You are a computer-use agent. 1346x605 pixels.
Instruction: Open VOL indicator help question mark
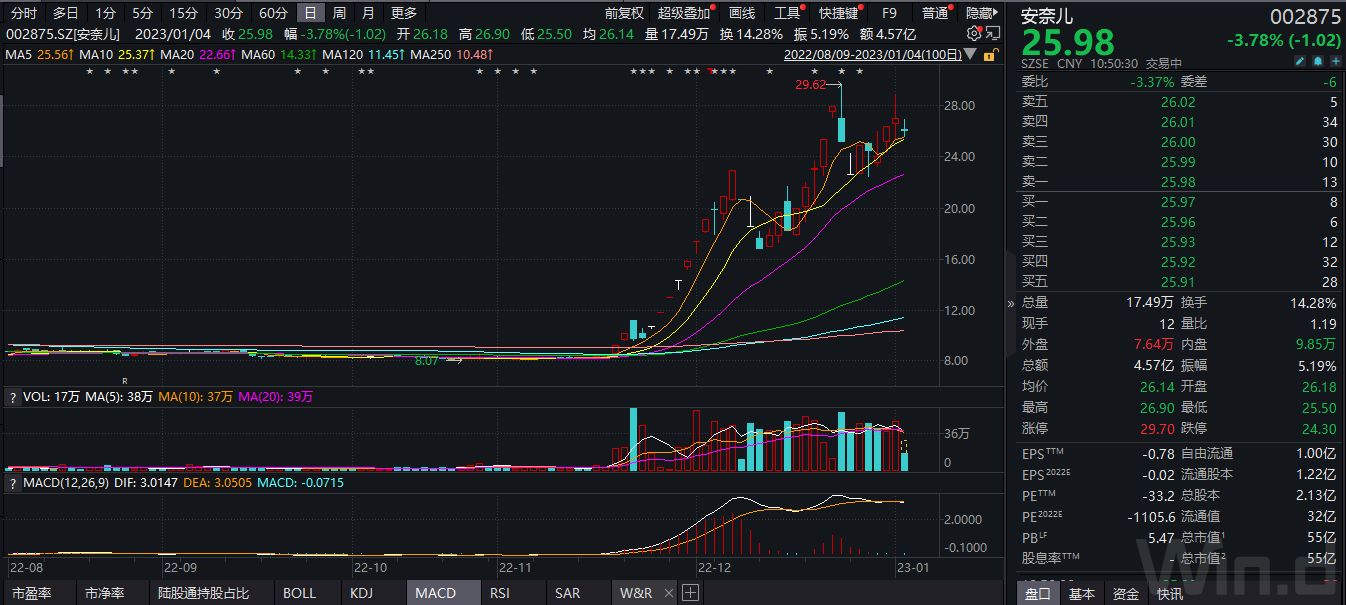click(x=13, y=397)
